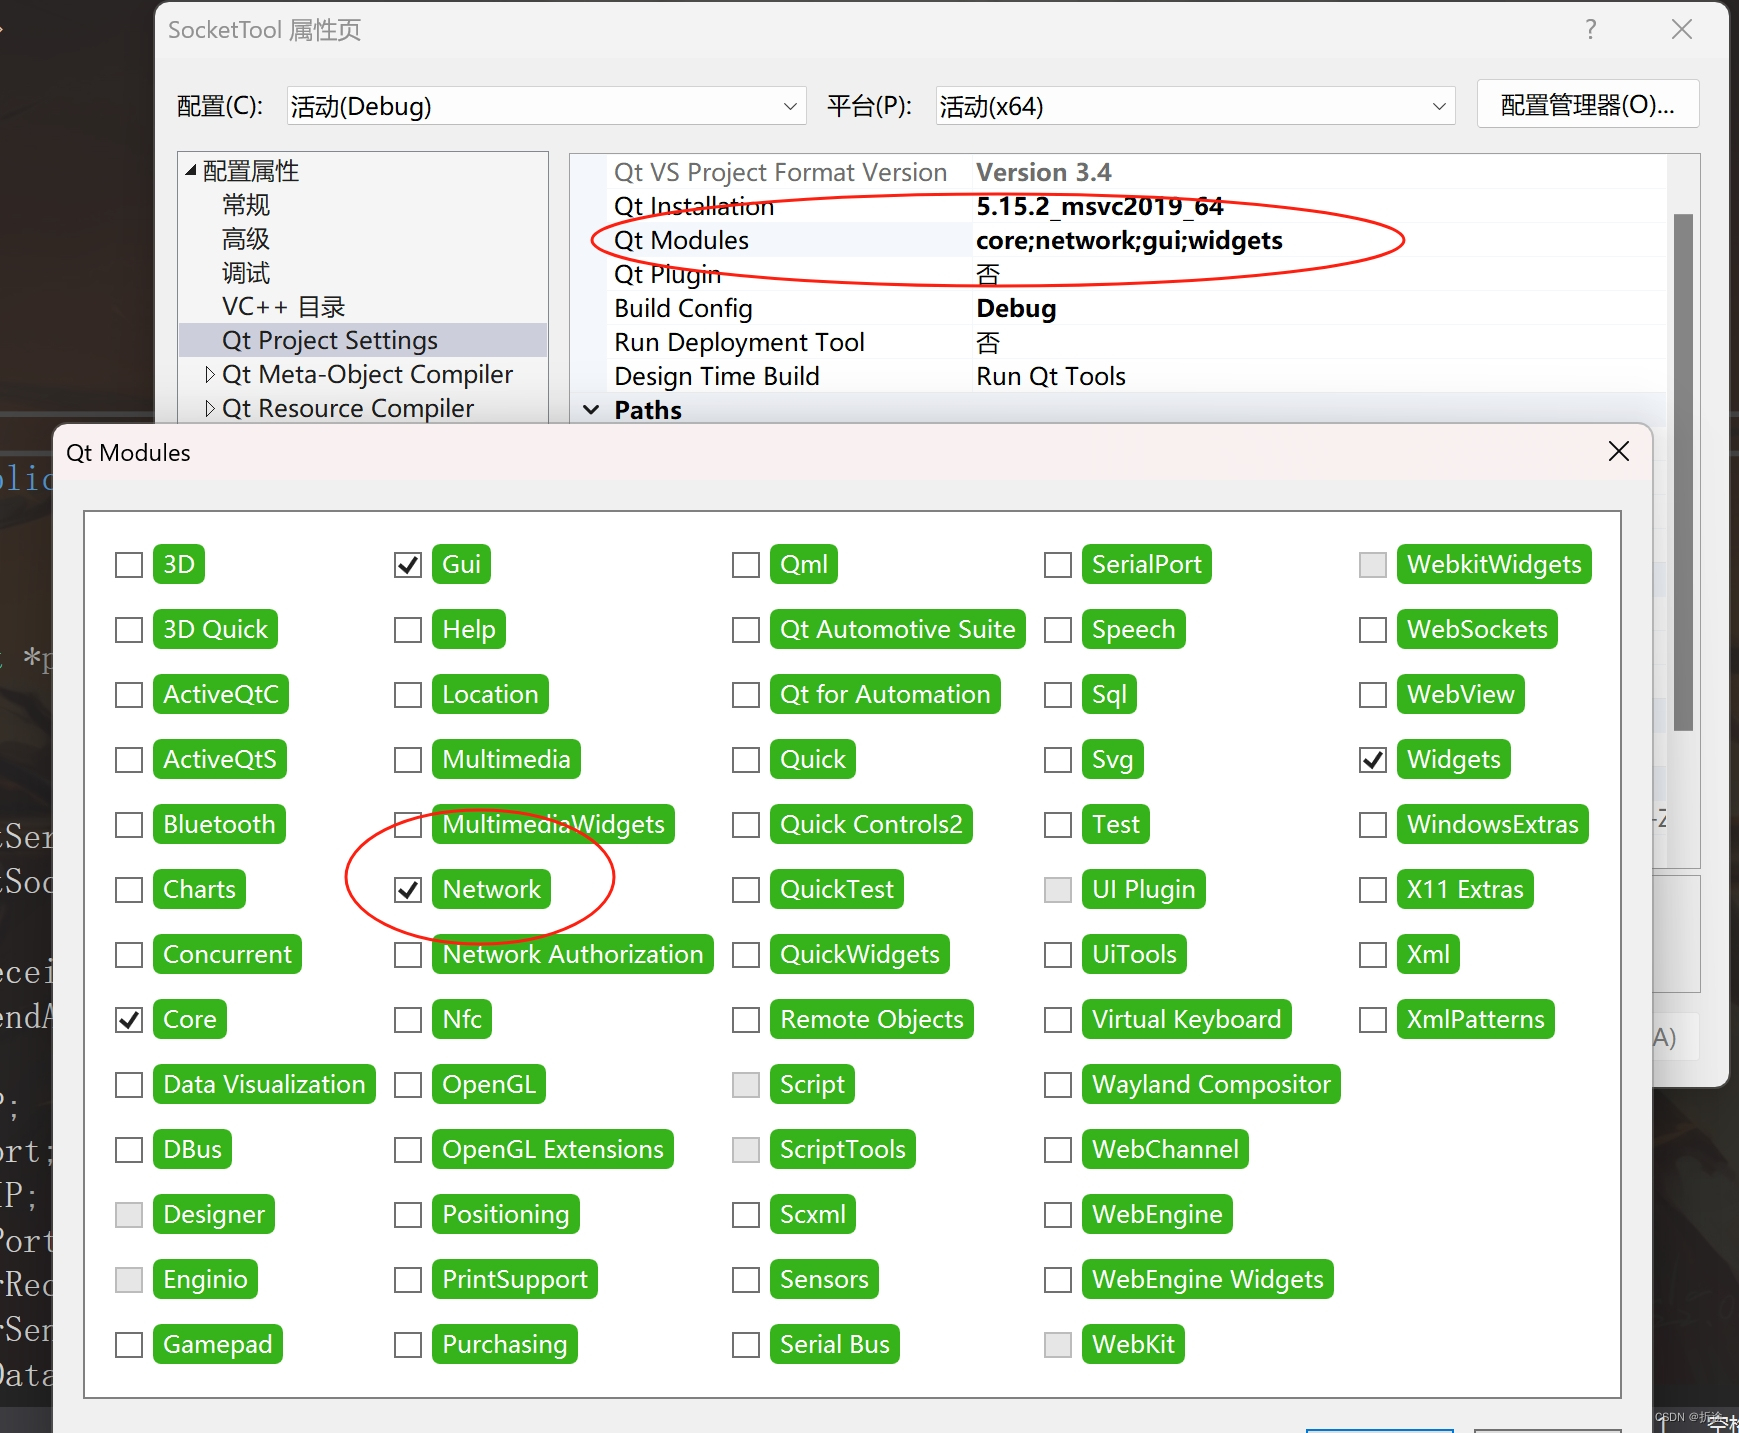Screen dimensions: 1739x1433
Task: Click the Remote Objects module label
Action: click(x=872, y=1019)
